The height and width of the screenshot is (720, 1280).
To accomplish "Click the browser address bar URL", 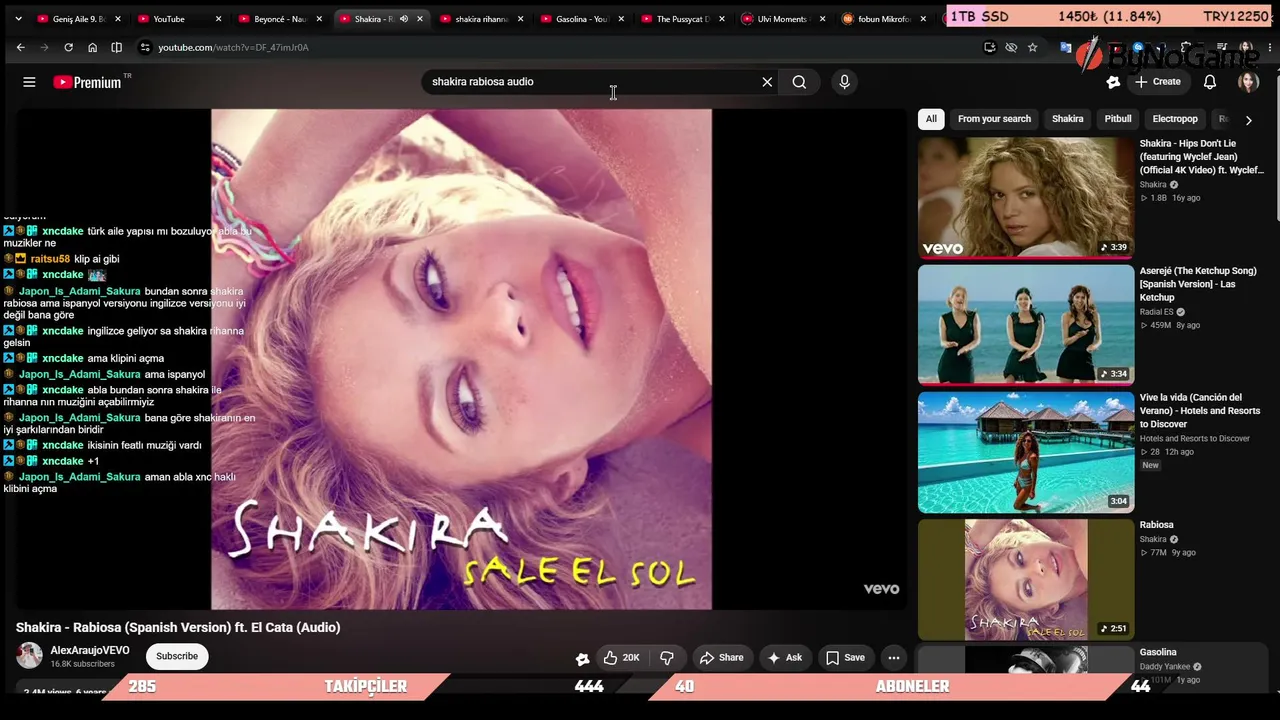I will pos(233,47).
